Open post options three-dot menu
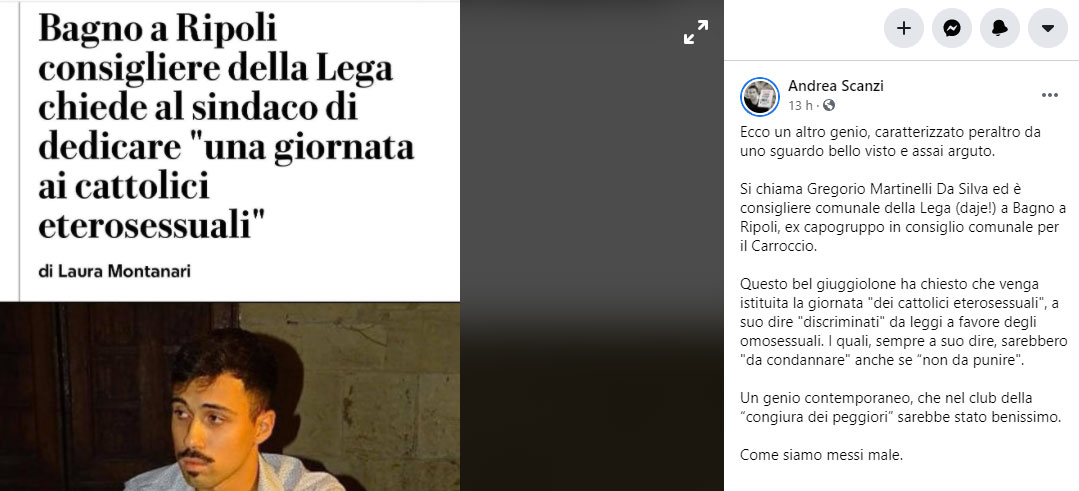1079x491 pixels. tap(1049, 96)
